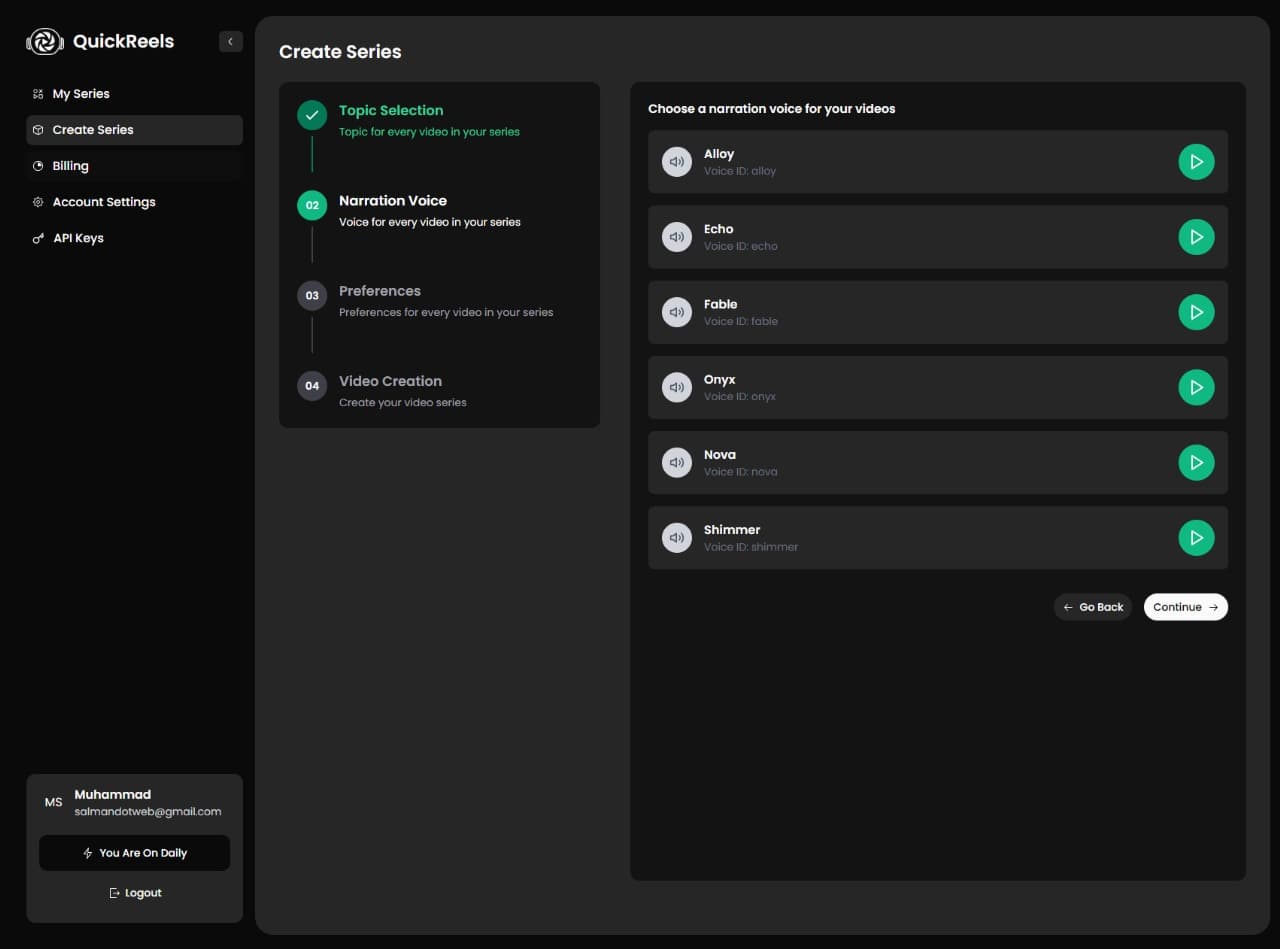This screenshot has width=1280, height=949.
Task: Click 'Choose a narration voice for your videos' heading
Action: point(772,108)
